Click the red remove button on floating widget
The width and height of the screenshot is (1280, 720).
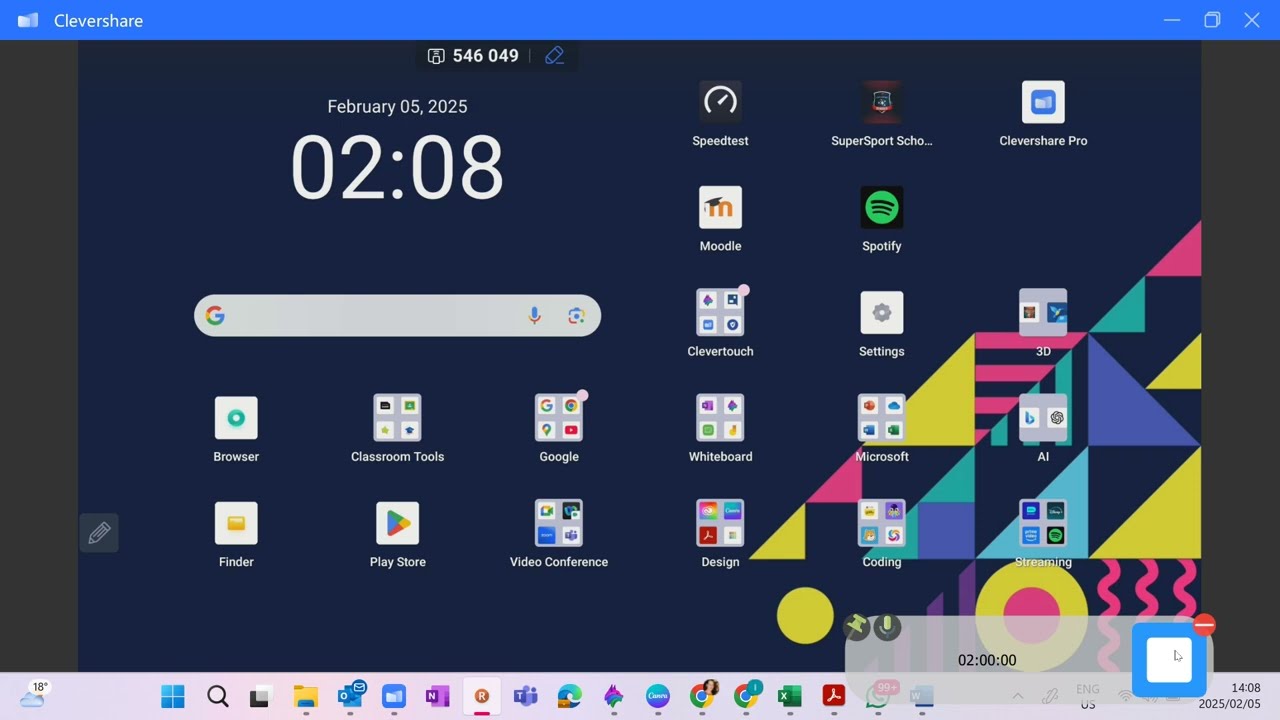tap(1204, 626)
